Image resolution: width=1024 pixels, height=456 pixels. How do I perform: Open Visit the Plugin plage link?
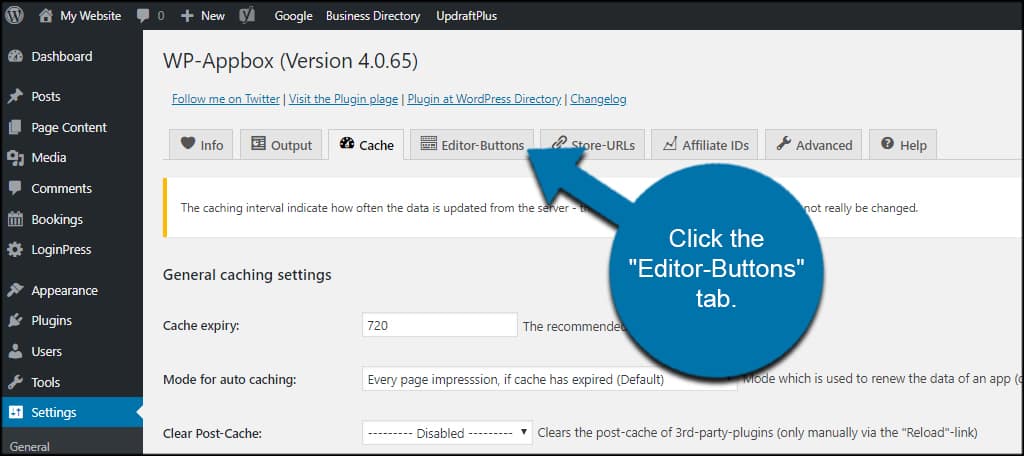[344, 99]
